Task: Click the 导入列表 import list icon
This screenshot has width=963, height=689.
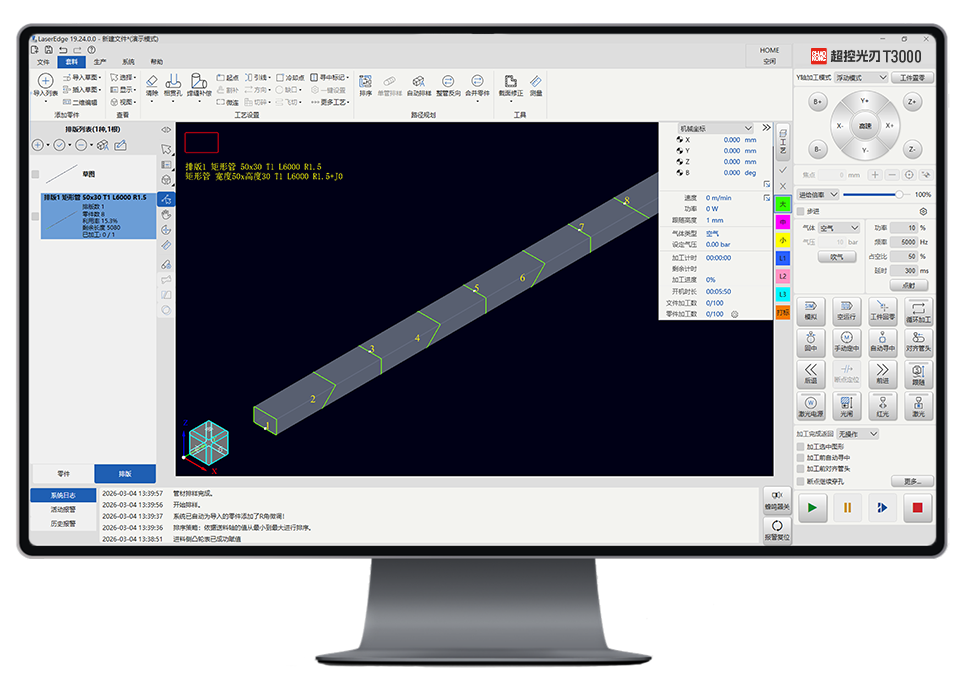Action: (45, 81)
